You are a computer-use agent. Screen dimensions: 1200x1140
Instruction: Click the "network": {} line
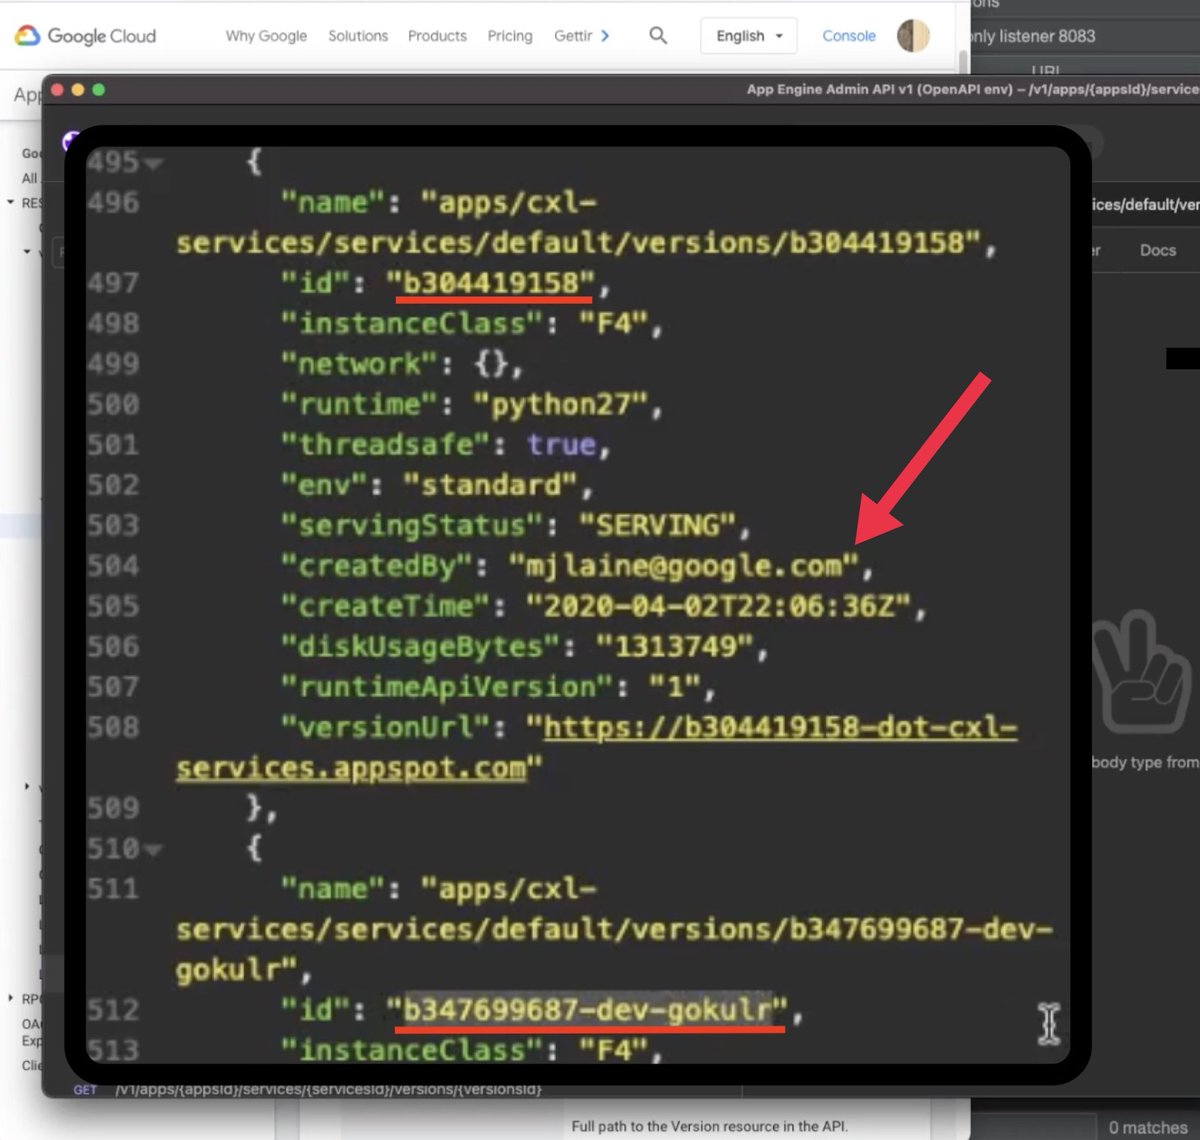402,364
